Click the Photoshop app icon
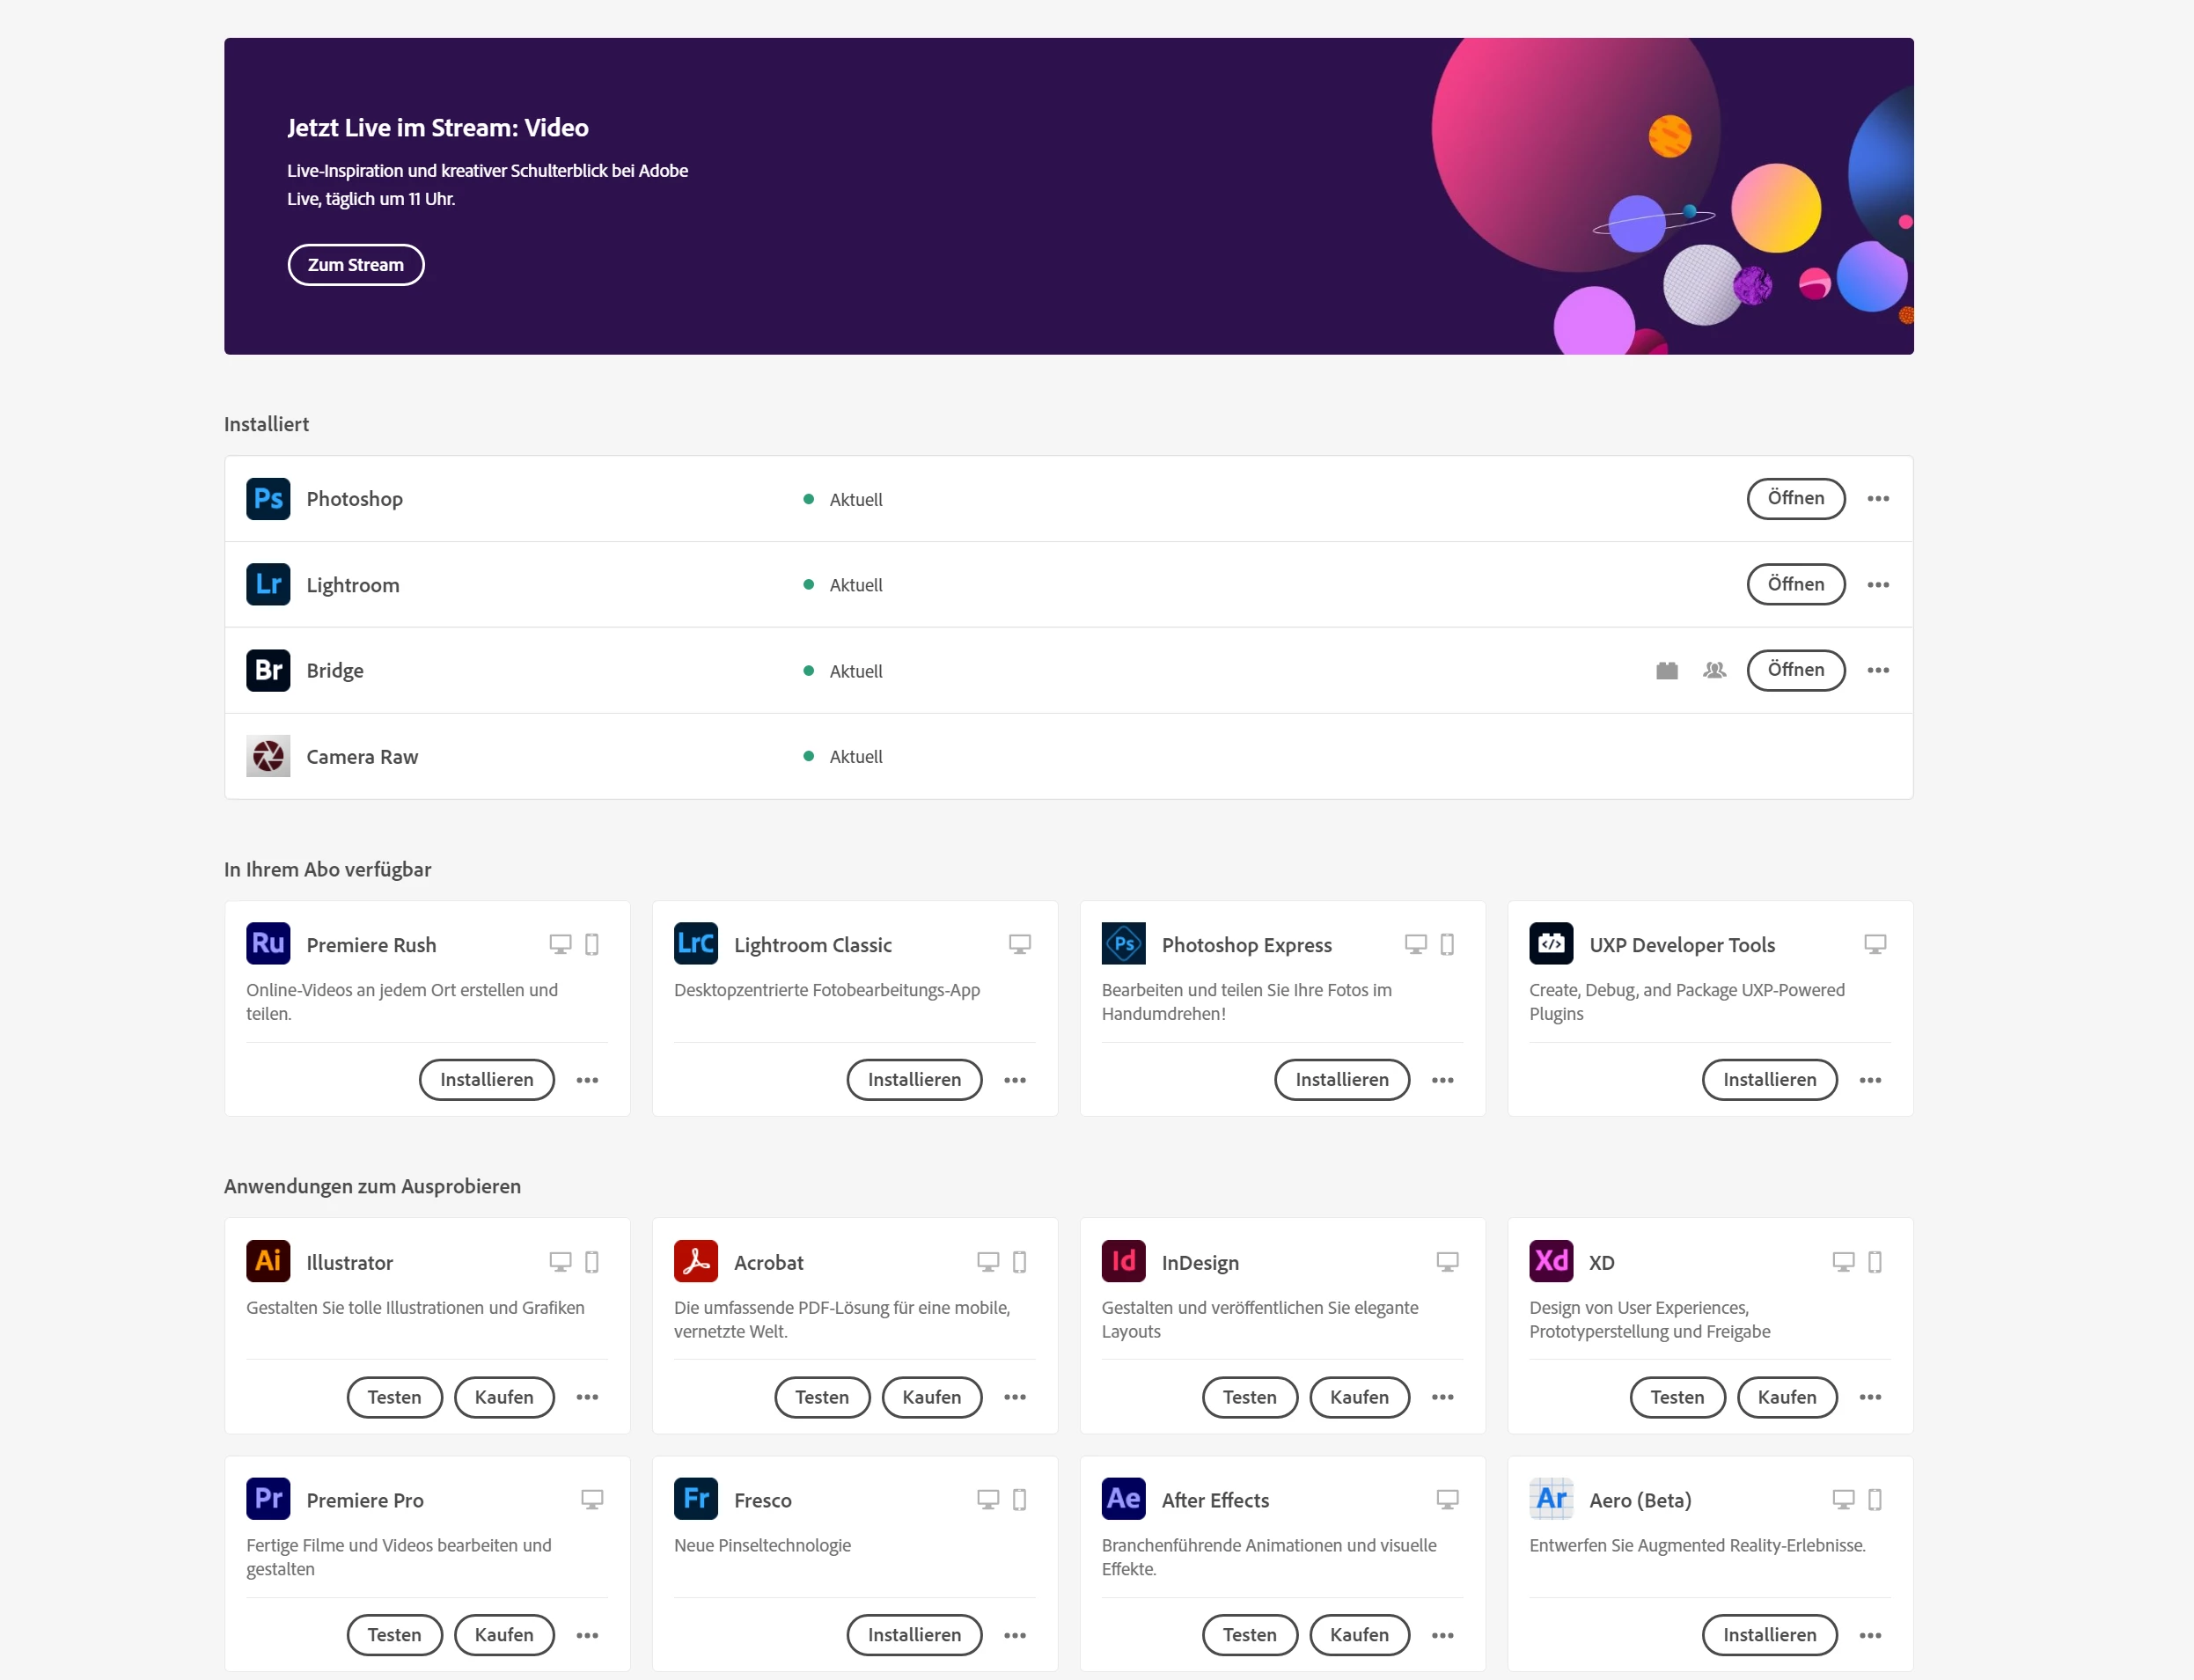Screen dimensions: 2194x1680 point(268,499)
